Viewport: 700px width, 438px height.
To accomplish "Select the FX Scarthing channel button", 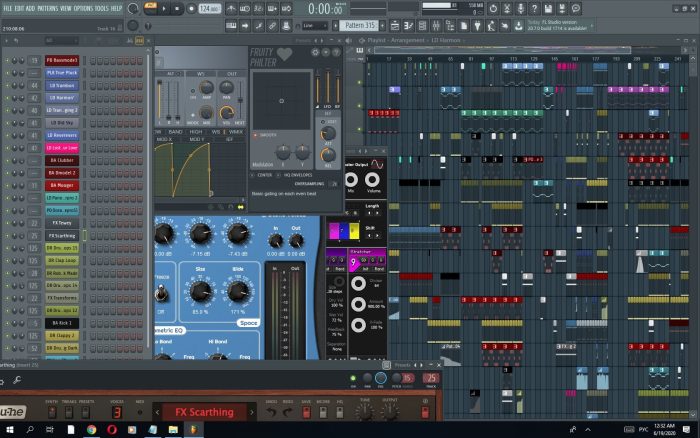I will [62, 235].
